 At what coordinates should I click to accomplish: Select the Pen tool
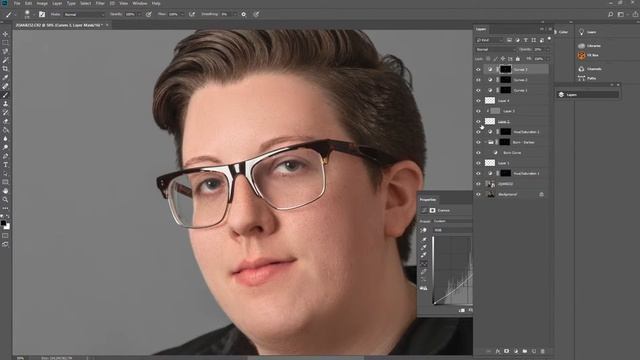[x=5, y=156]
